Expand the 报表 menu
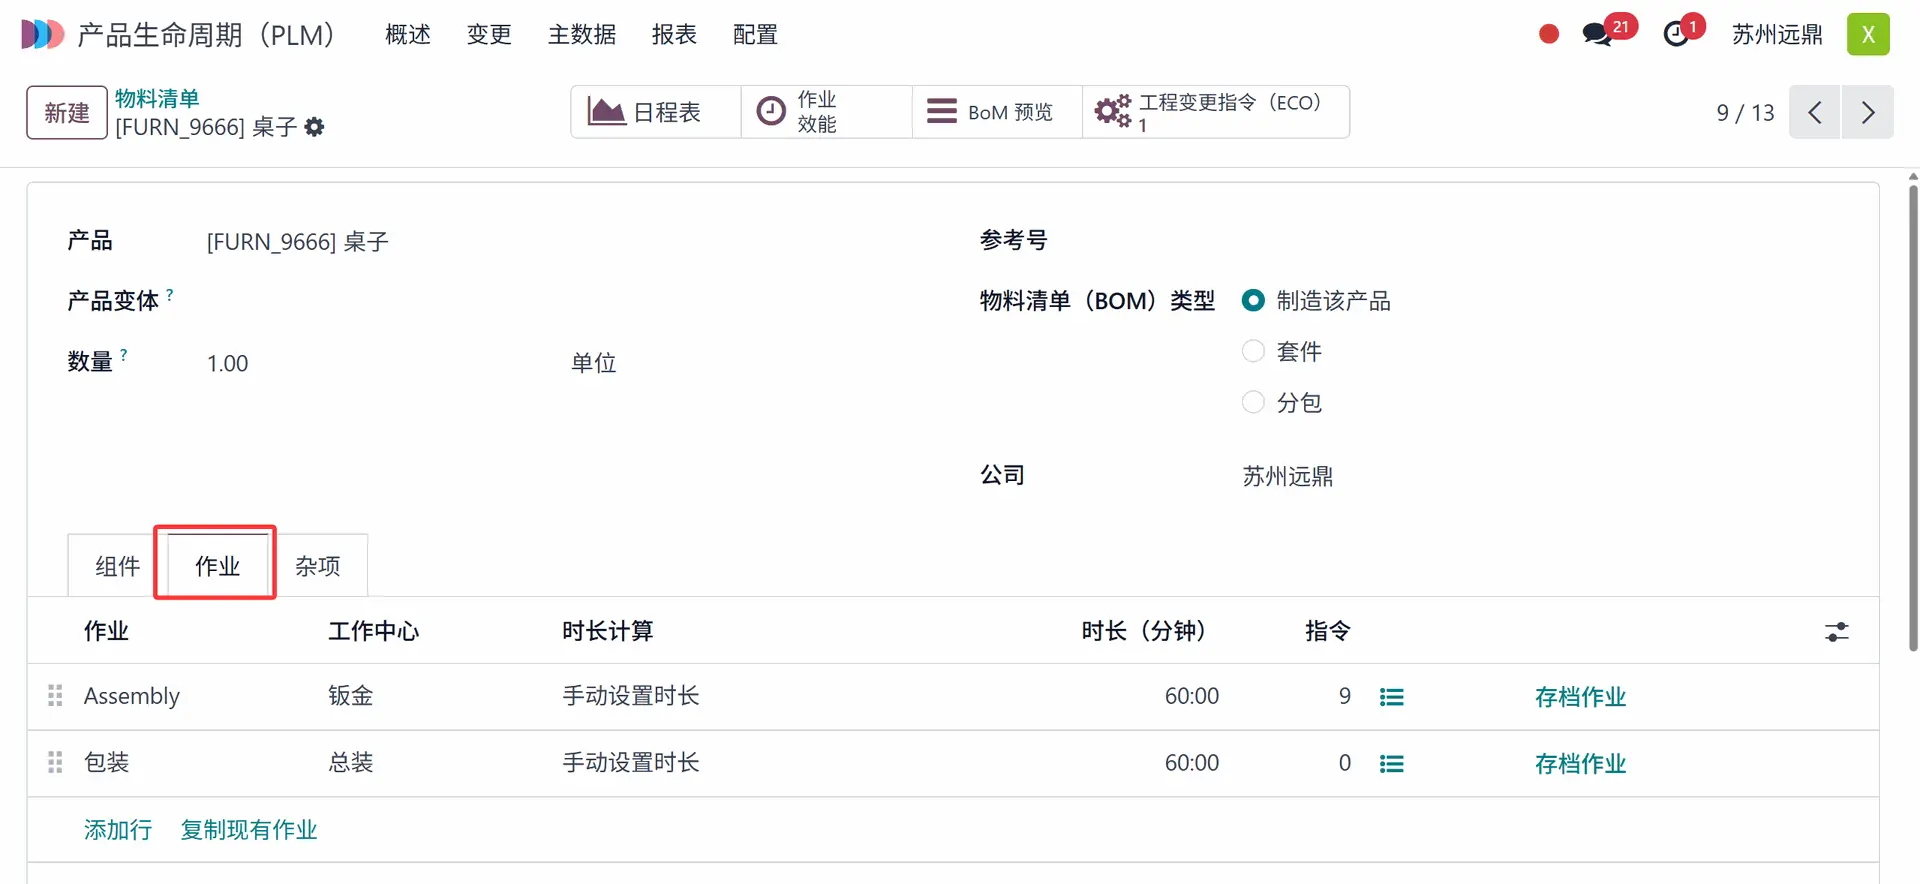 click(x=673, y=35)
